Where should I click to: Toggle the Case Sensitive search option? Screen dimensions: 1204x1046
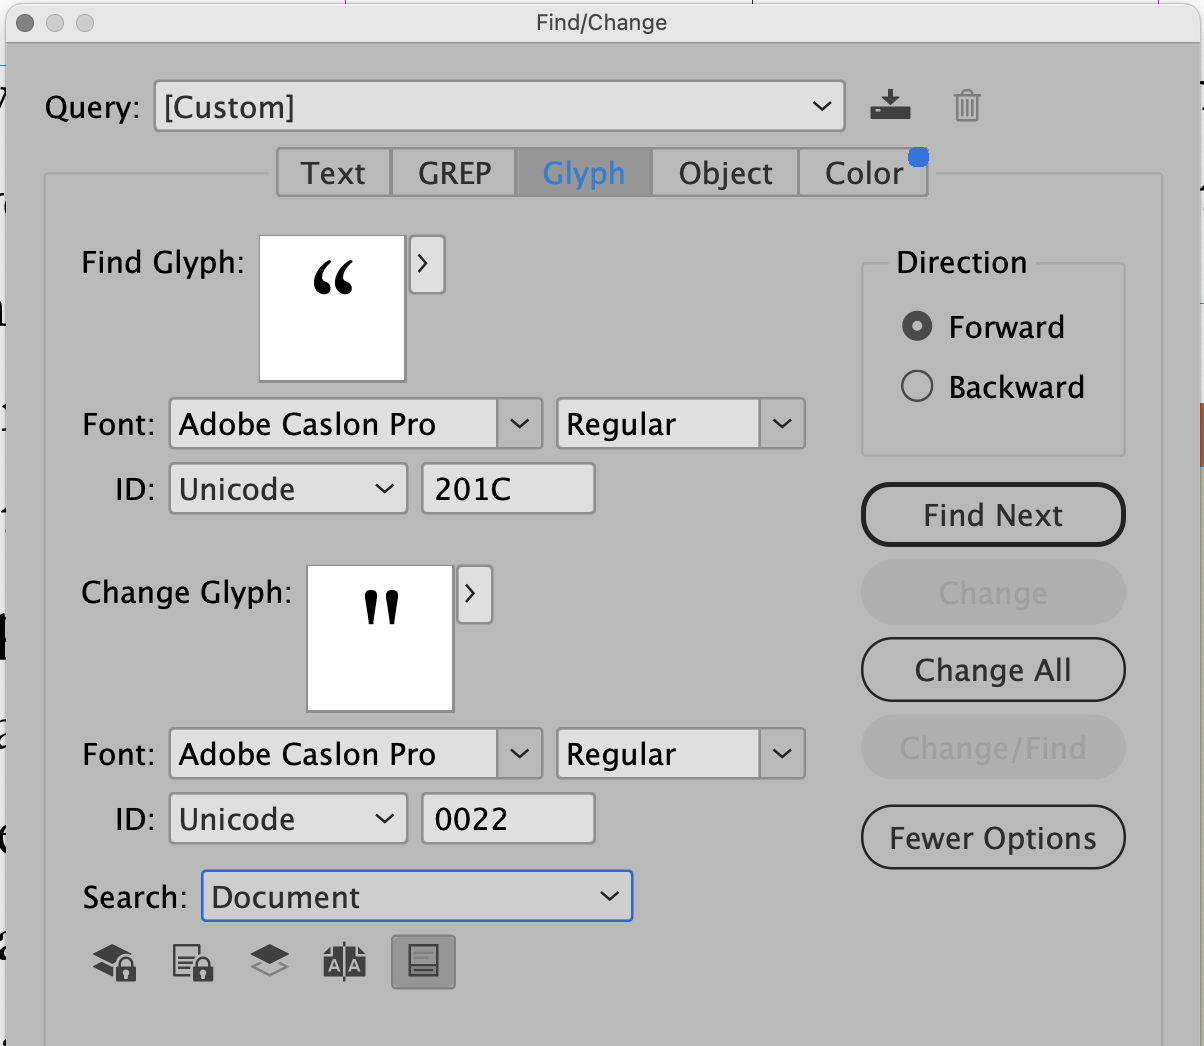[345, 962]
